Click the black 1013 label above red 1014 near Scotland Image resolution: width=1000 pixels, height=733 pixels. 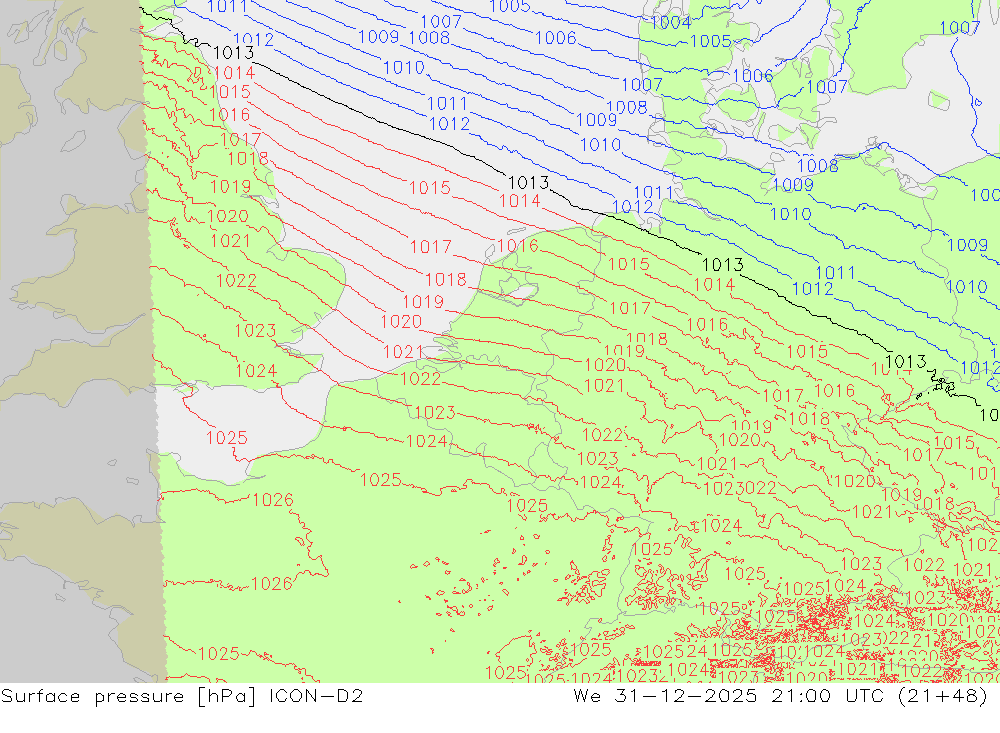[x=233, y=53]
